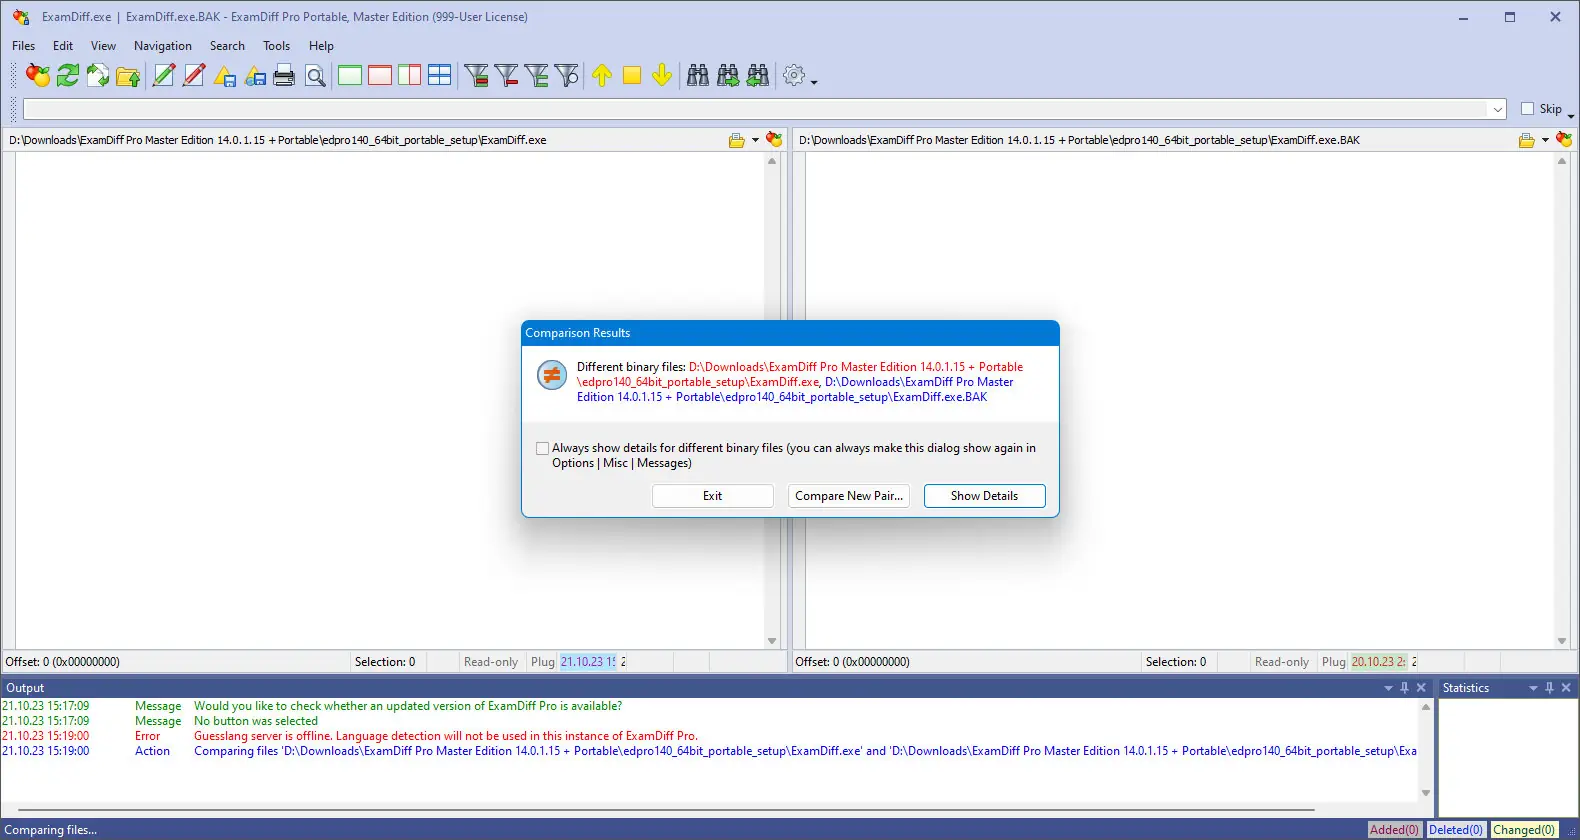1580x840 pixels.
Task: Click the blue grid panes layout icon
Action: coord(440,75)
